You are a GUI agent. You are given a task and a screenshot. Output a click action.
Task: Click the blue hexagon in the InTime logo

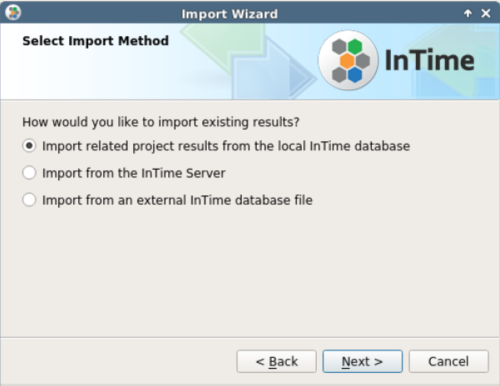click(355, 75)
